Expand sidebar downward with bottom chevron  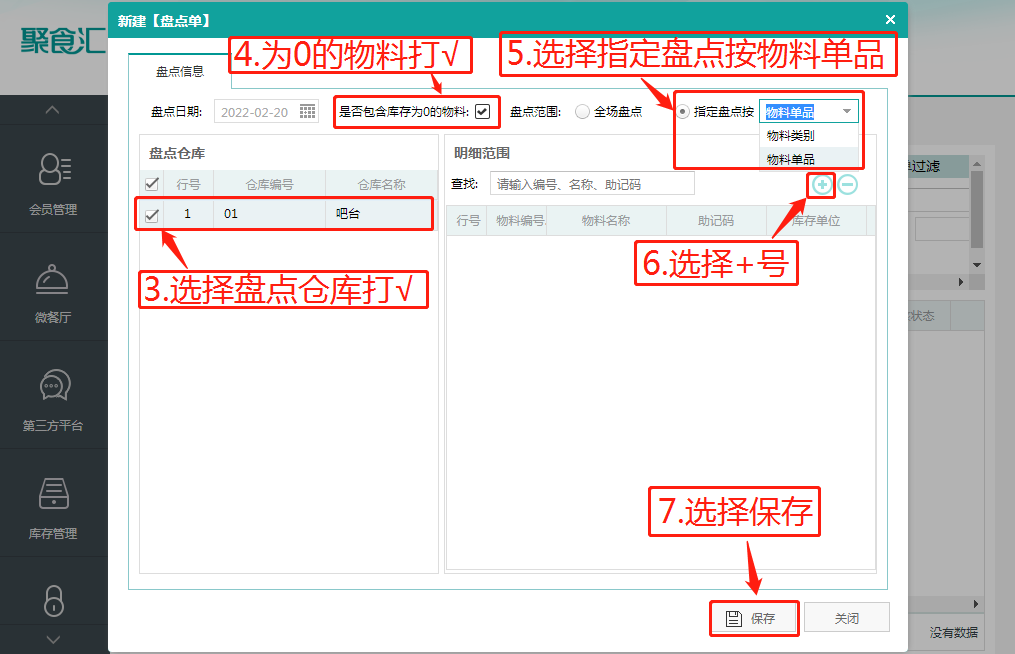53,640
